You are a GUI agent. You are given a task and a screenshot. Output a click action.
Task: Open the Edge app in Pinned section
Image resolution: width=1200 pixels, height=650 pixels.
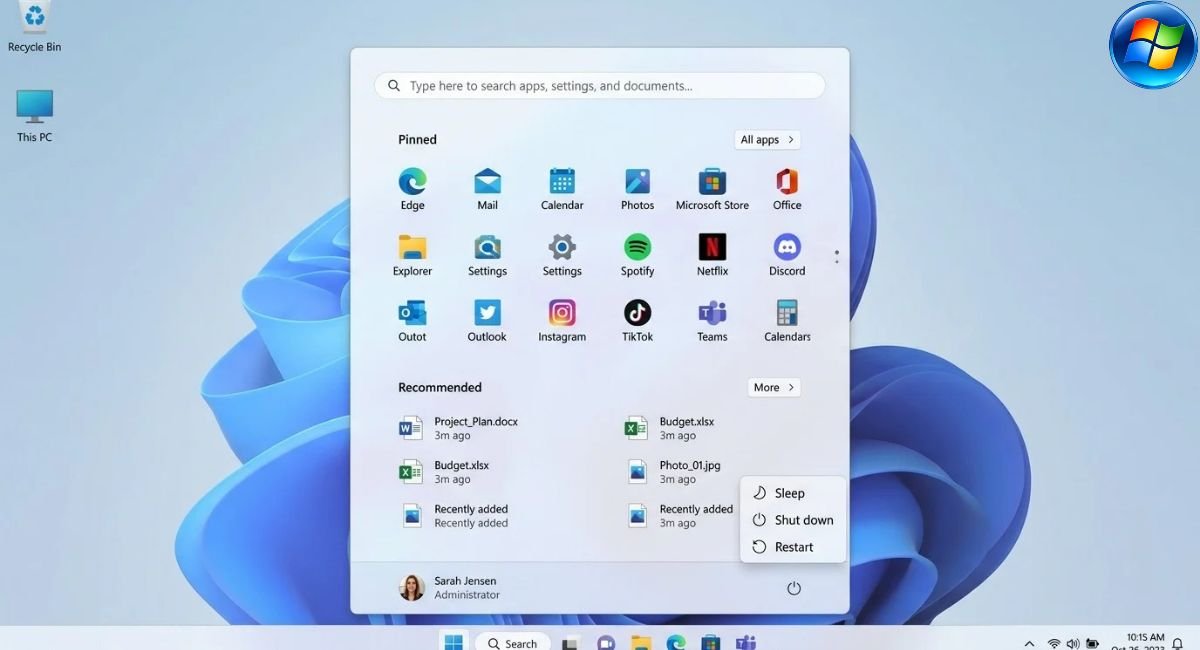[412, 189]
